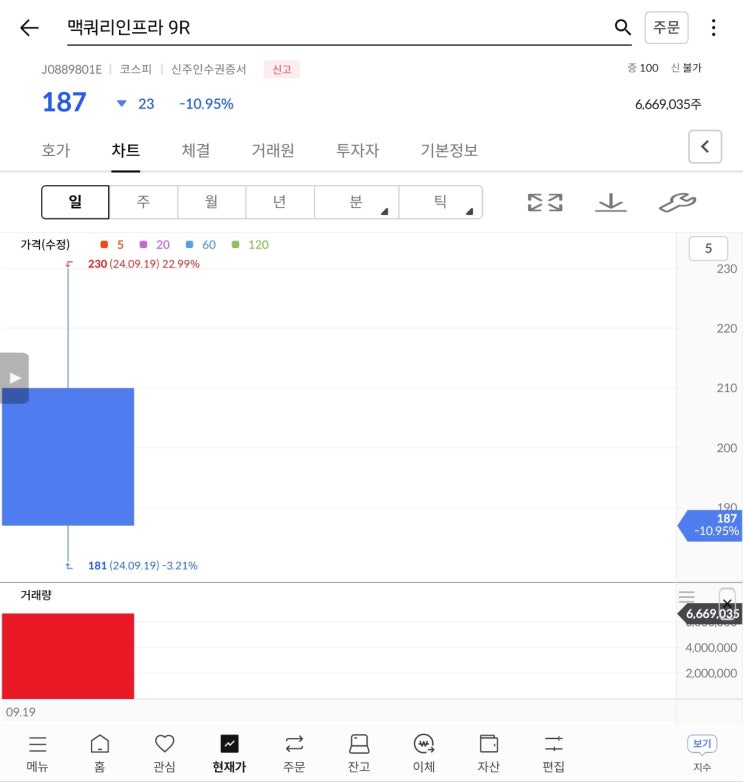Tap the search magnifier icon
Image resolution: width=743 pixels, height=782 pixels.
(x=622, y=27)
